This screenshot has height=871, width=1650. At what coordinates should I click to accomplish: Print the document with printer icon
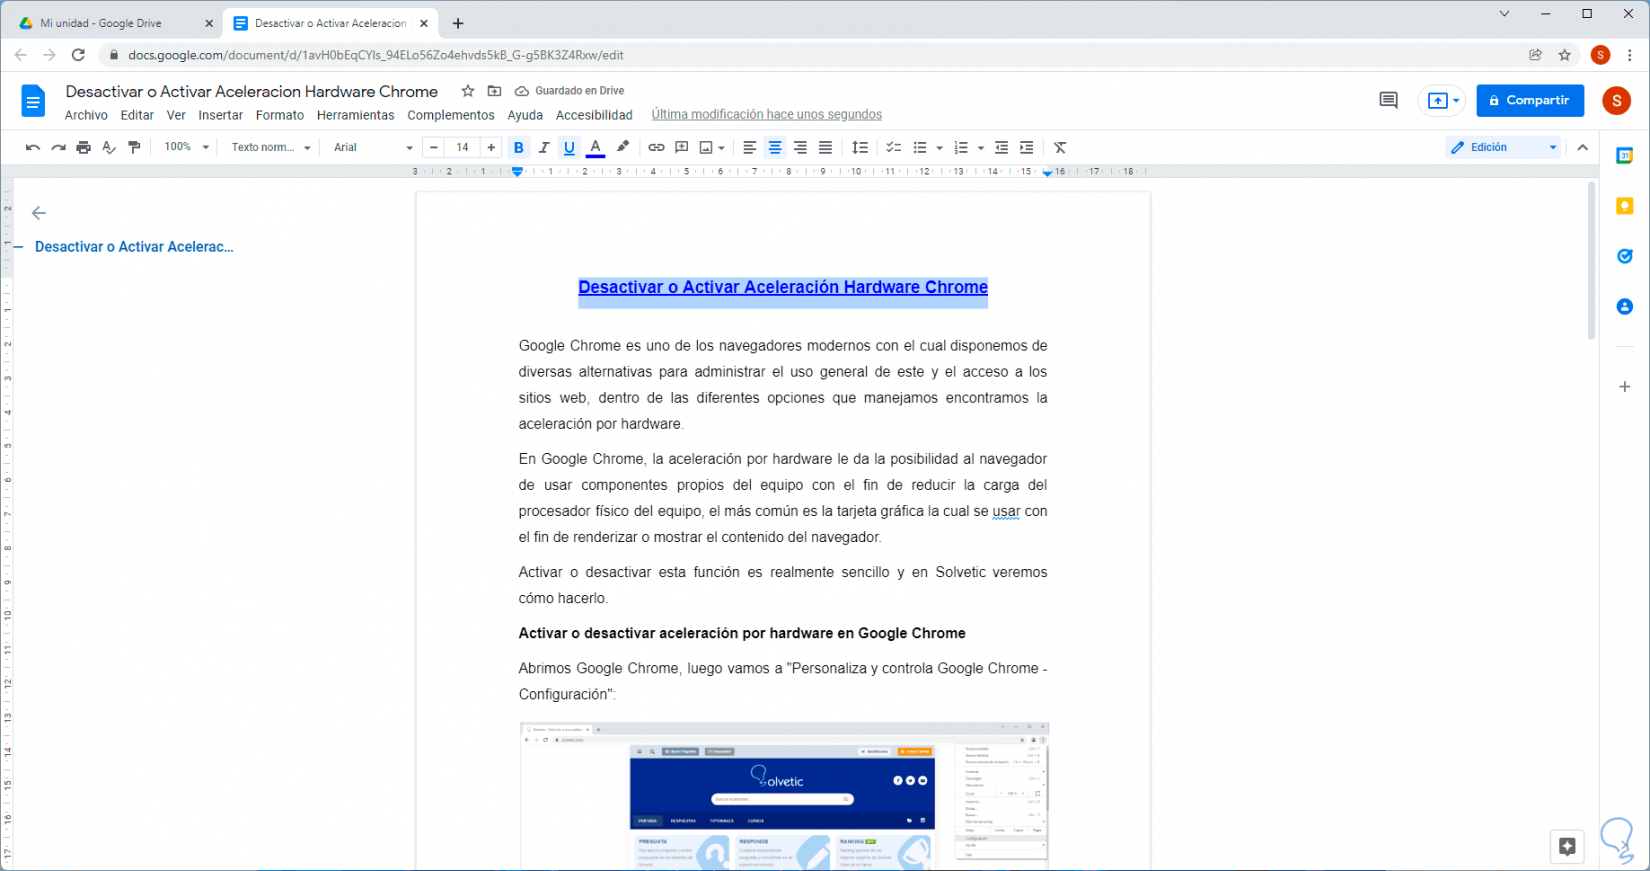84,147
